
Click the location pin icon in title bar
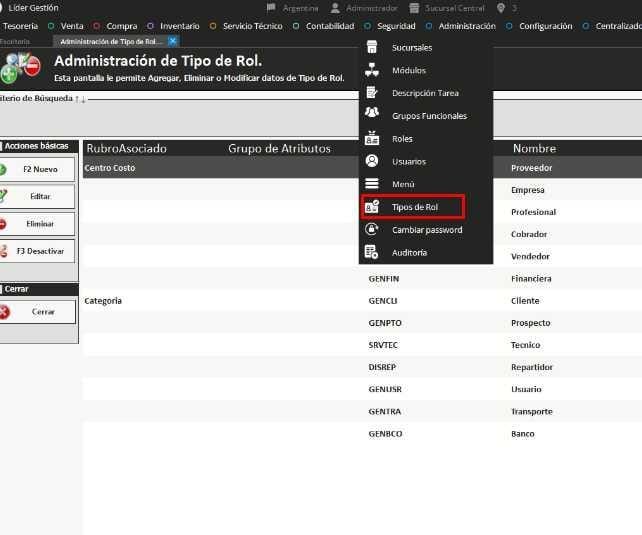pyautogui.click(x=500, y=8)
